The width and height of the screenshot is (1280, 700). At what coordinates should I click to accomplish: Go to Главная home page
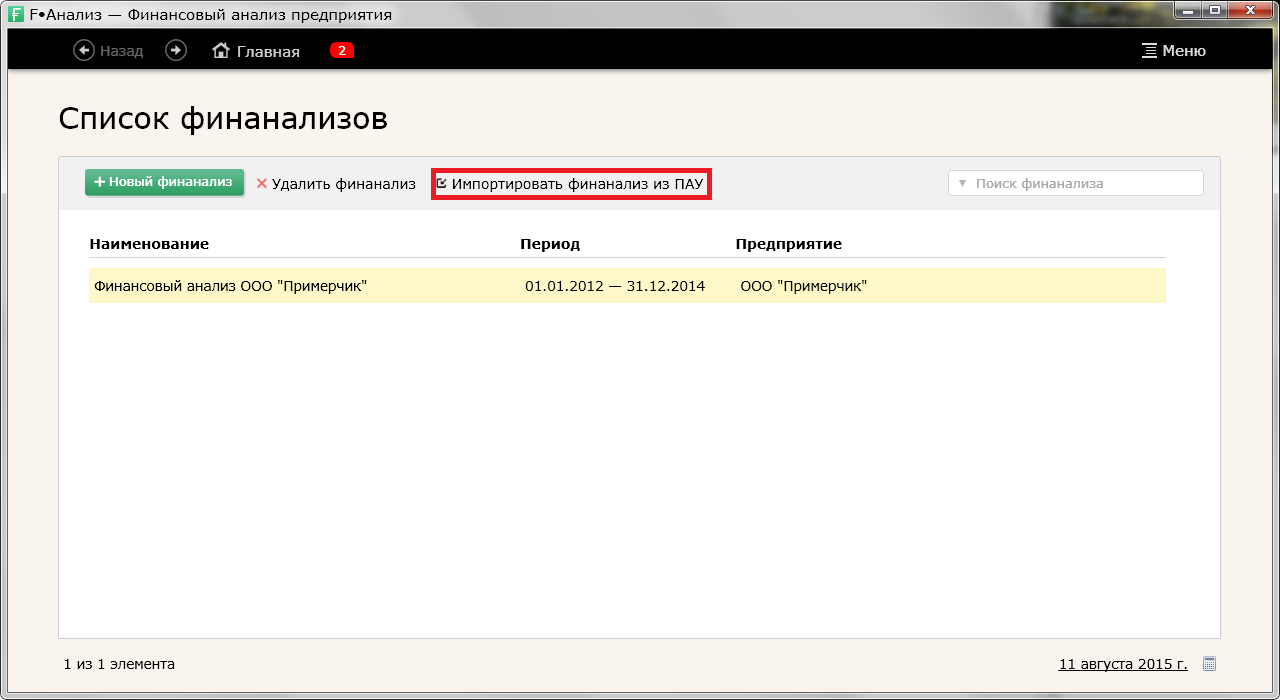coord(256,51)
